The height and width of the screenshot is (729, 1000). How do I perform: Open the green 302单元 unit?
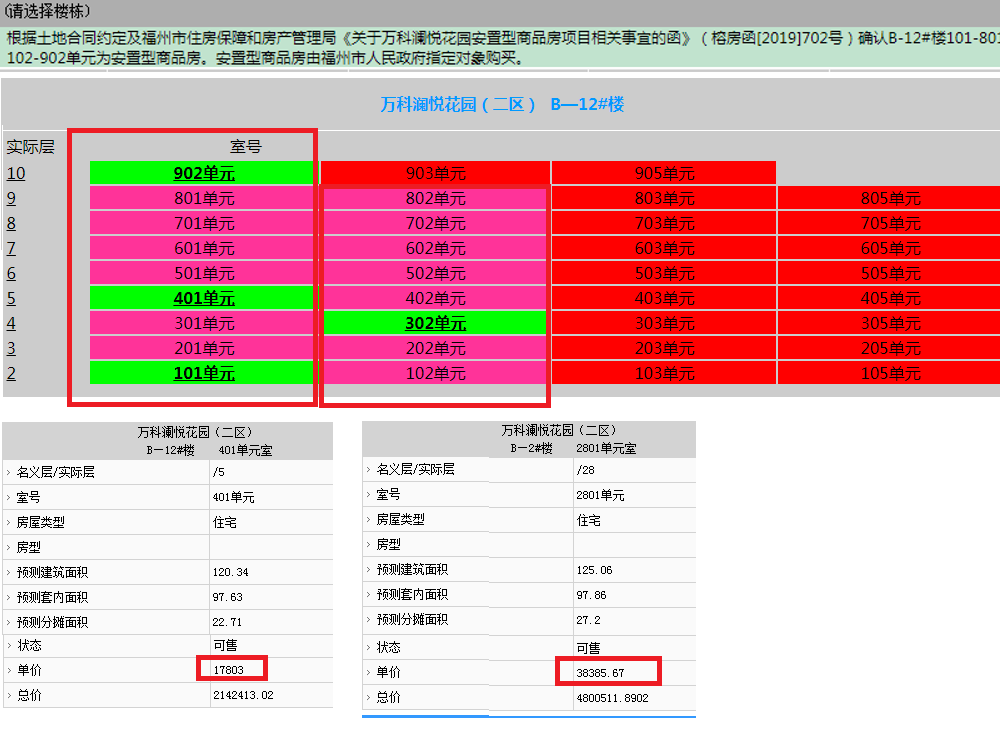[432, 323]
